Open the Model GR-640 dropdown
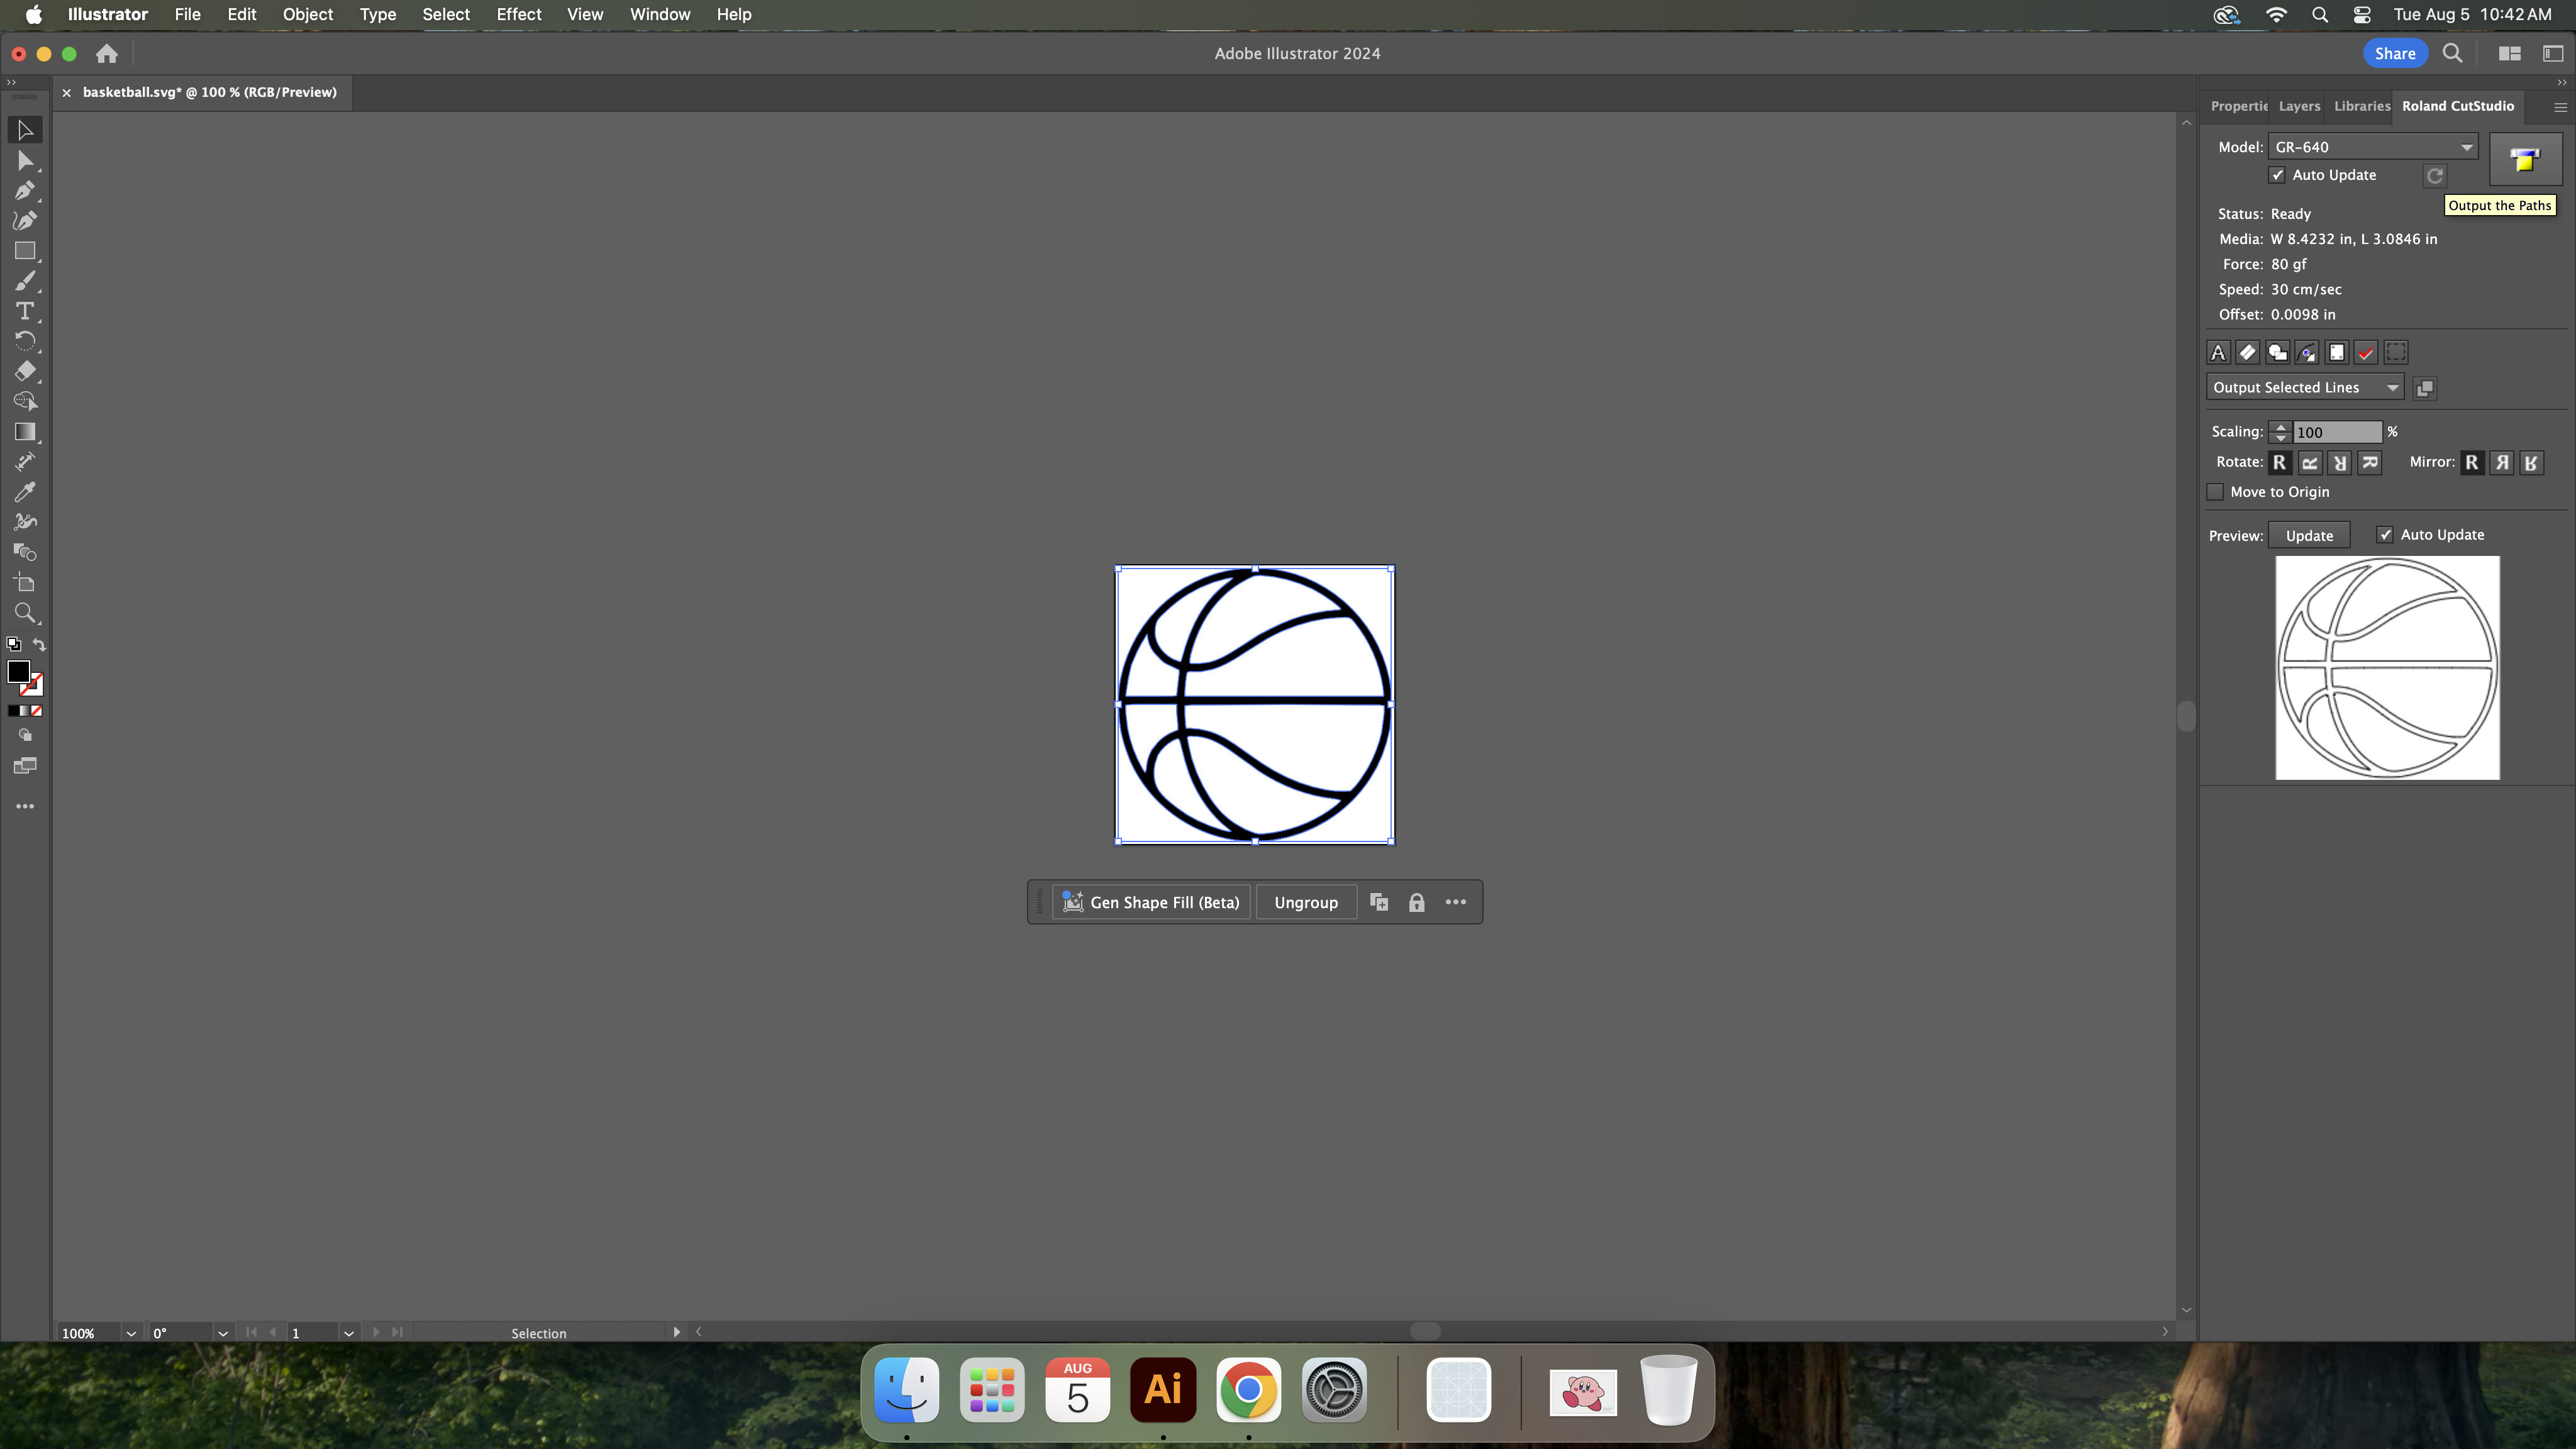 tap(2371, 147)
